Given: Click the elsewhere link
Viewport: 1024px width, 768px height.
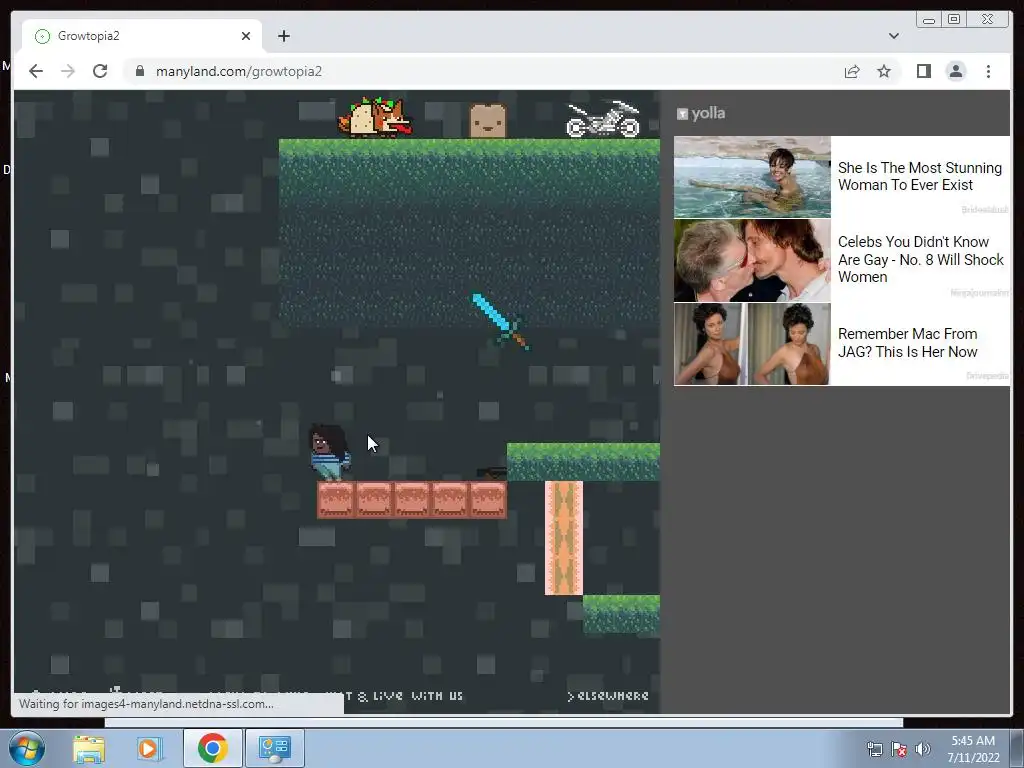Looking at the screenshot, I should [x=608, y=696].
